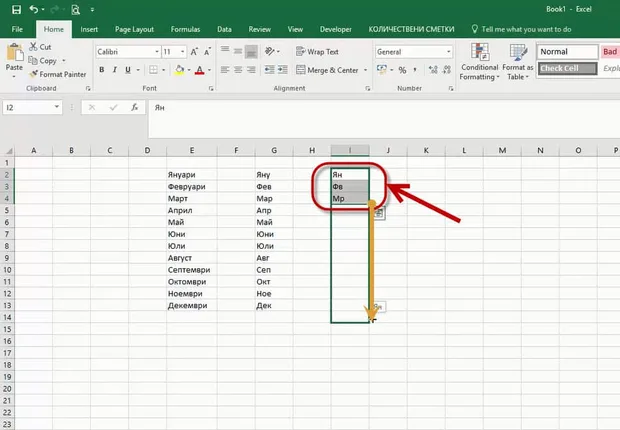Image resolution: width=620 pixels, height=430 pixels.
Task: Align text right
Action: click(251, 70)
